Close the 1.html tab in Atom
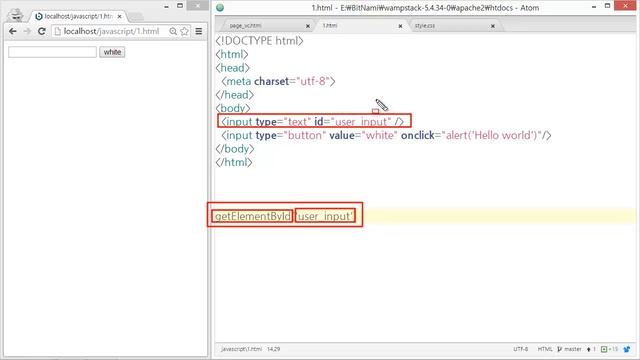 point(400,26)
